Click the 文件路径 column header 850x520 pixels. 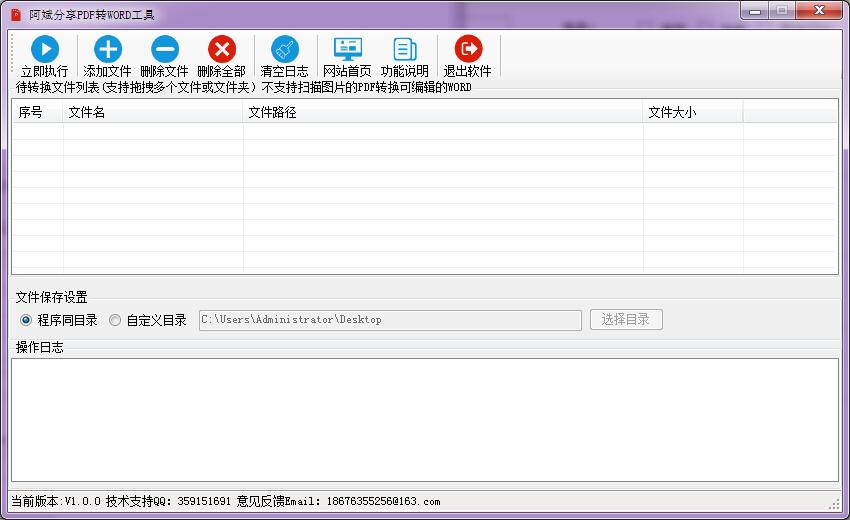443,112
